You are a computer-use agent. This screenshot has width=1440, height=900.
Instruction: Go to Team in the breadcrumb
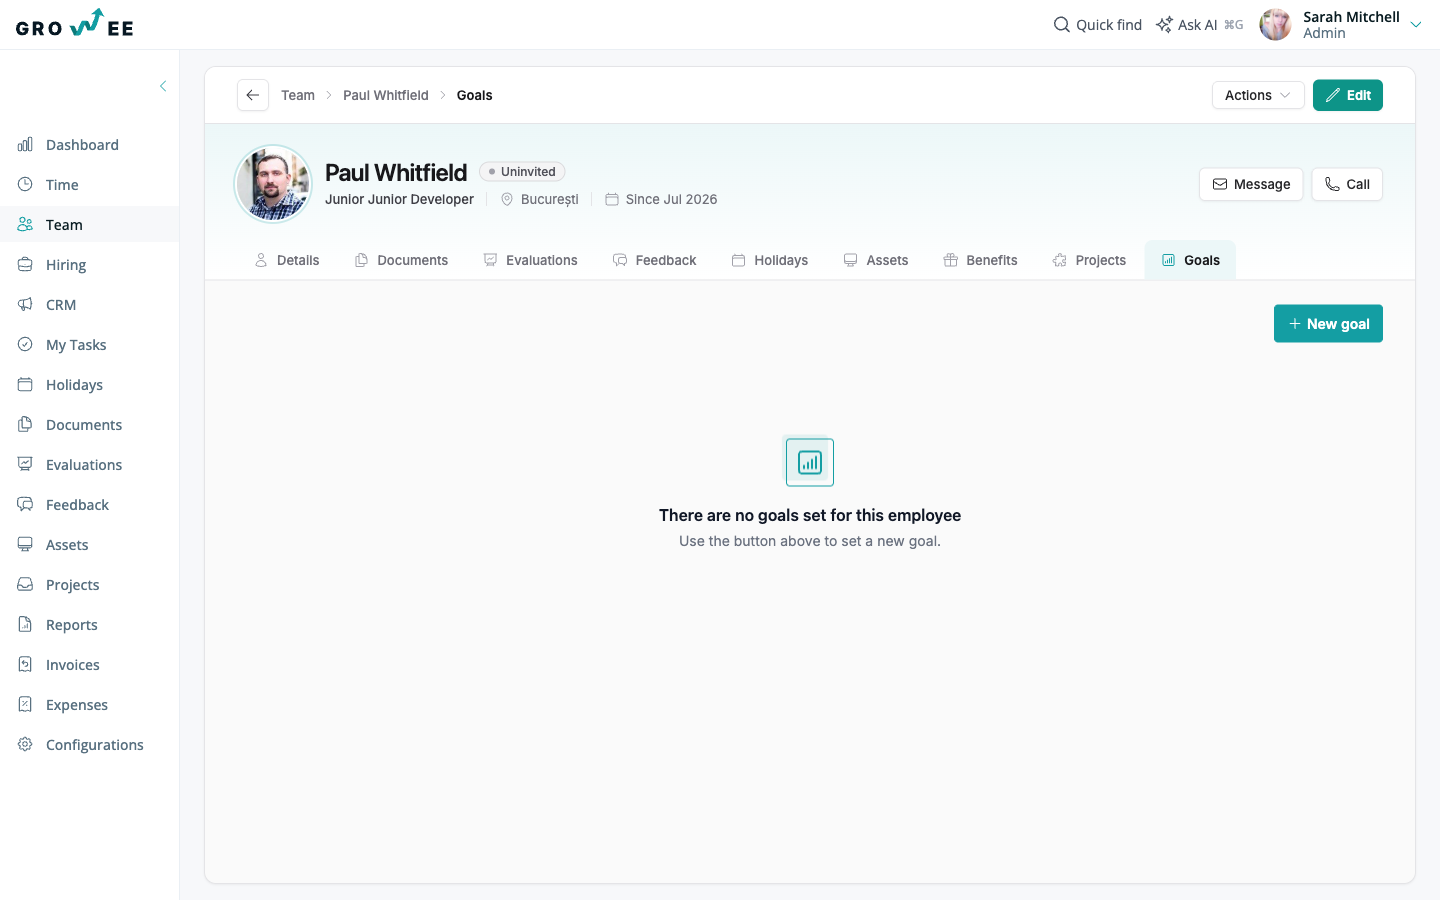pyautogui.click(x=298, y=95)
